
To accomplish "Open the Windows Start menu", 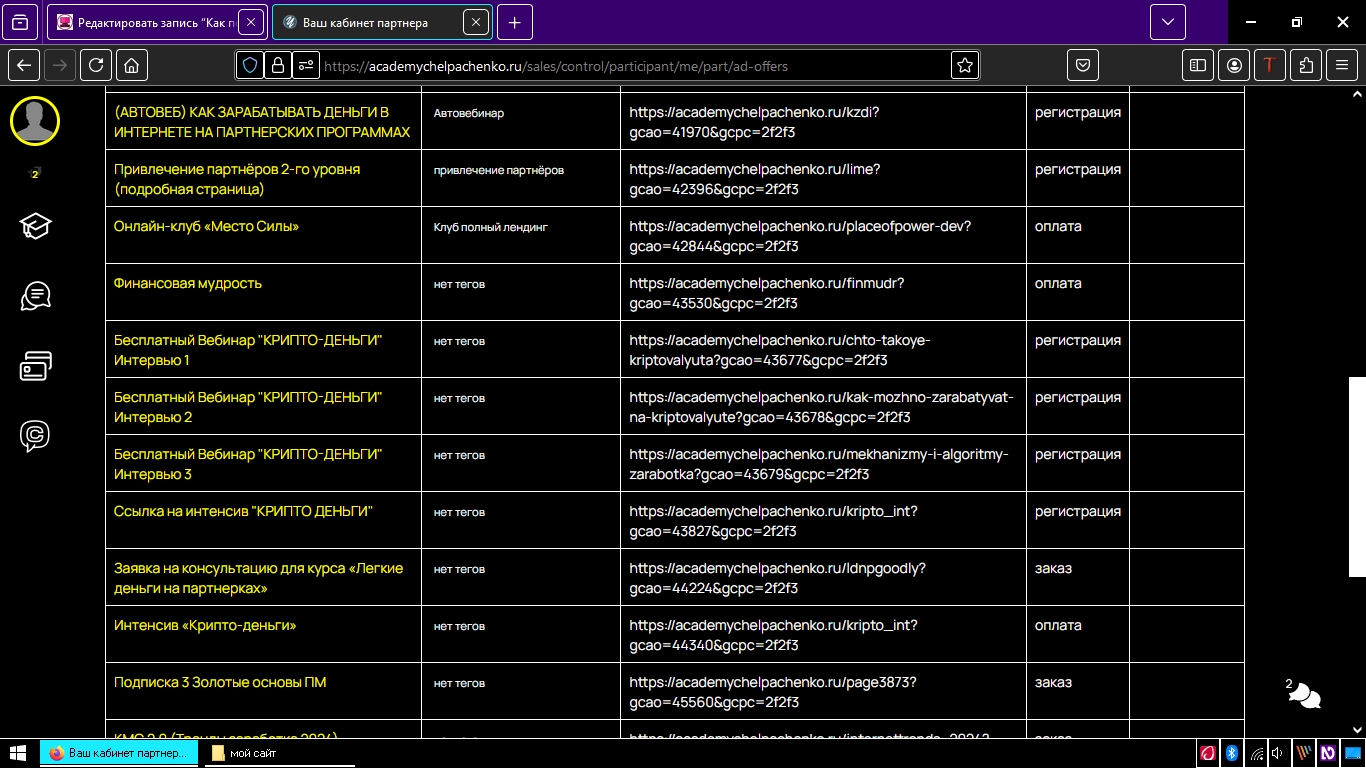I will tap(17, 753).
